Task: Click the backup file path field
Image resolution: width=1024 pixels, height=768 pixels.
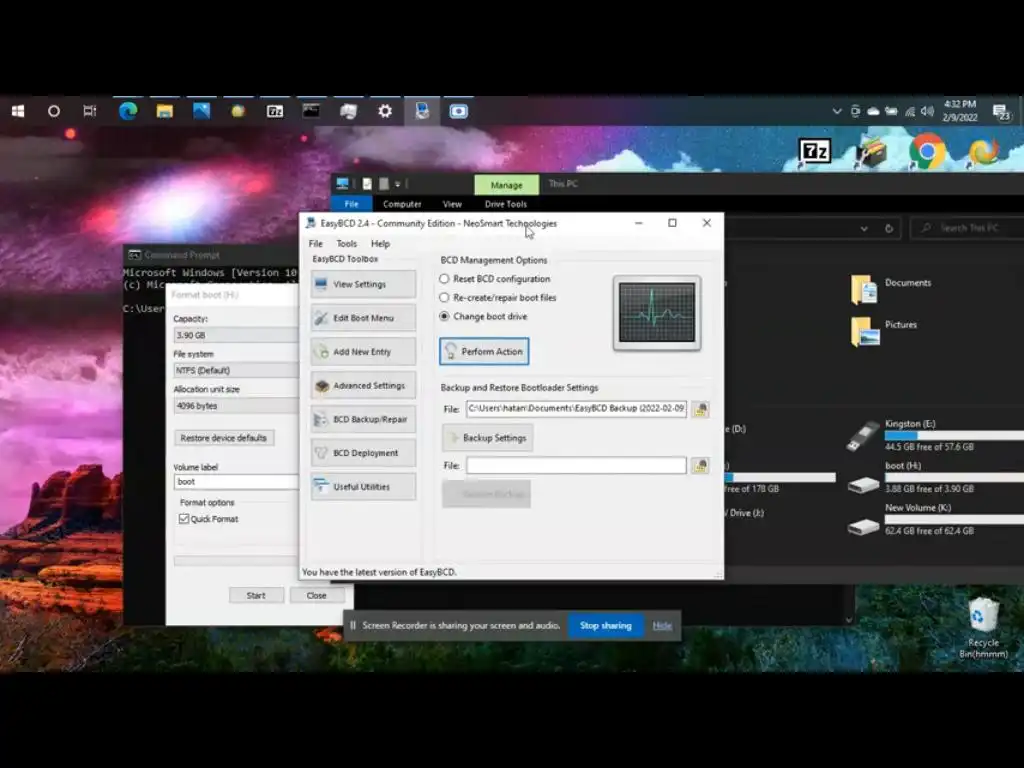Action: click(576, 409)
